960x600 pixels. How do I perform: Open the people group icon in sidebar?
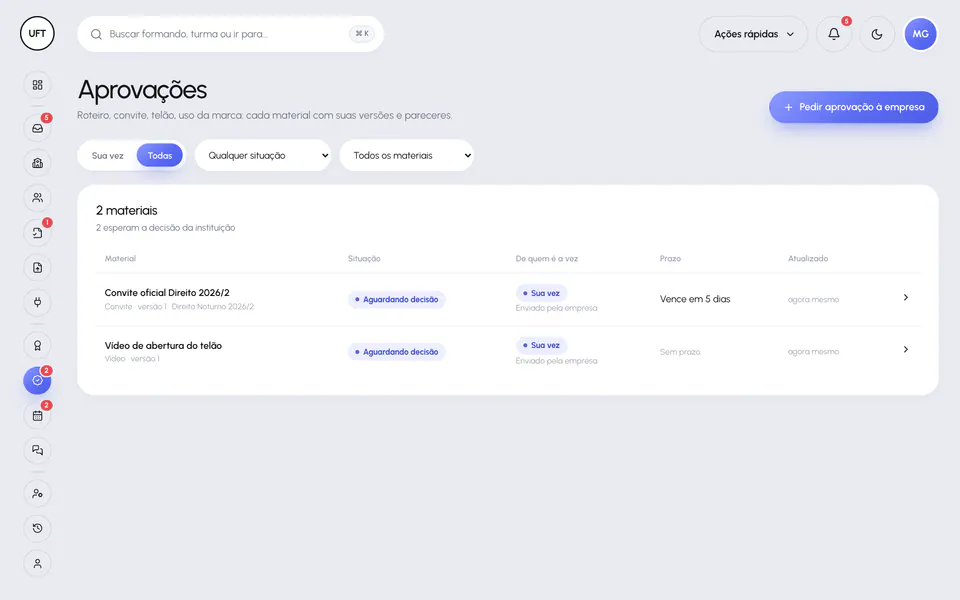click(37, 198)
